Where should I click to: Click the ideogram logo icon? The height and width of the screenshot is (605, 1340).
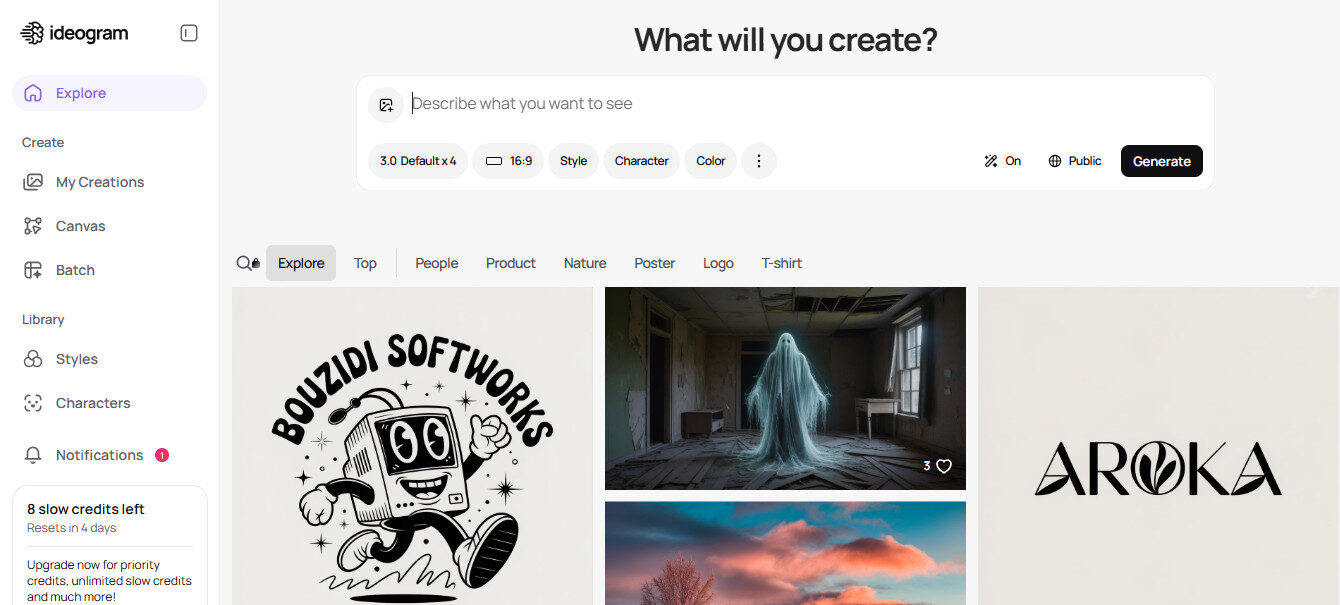click(32, 33)
